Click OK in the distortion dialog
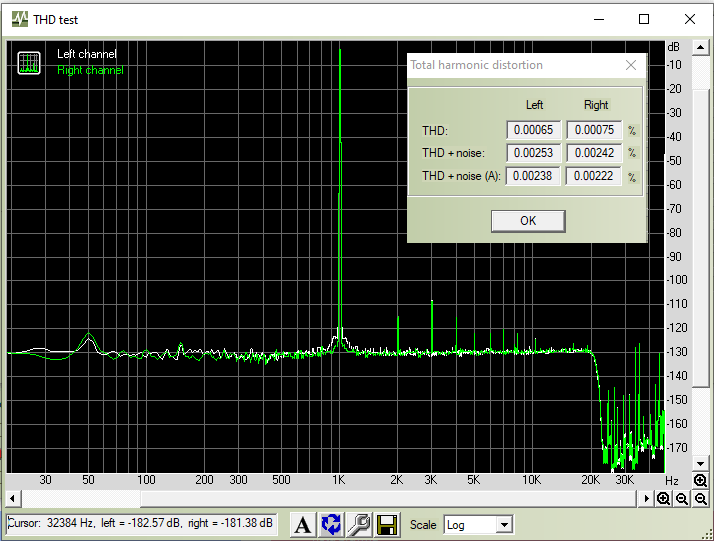This screenshot has width=714, height=541. coord(528,221)
